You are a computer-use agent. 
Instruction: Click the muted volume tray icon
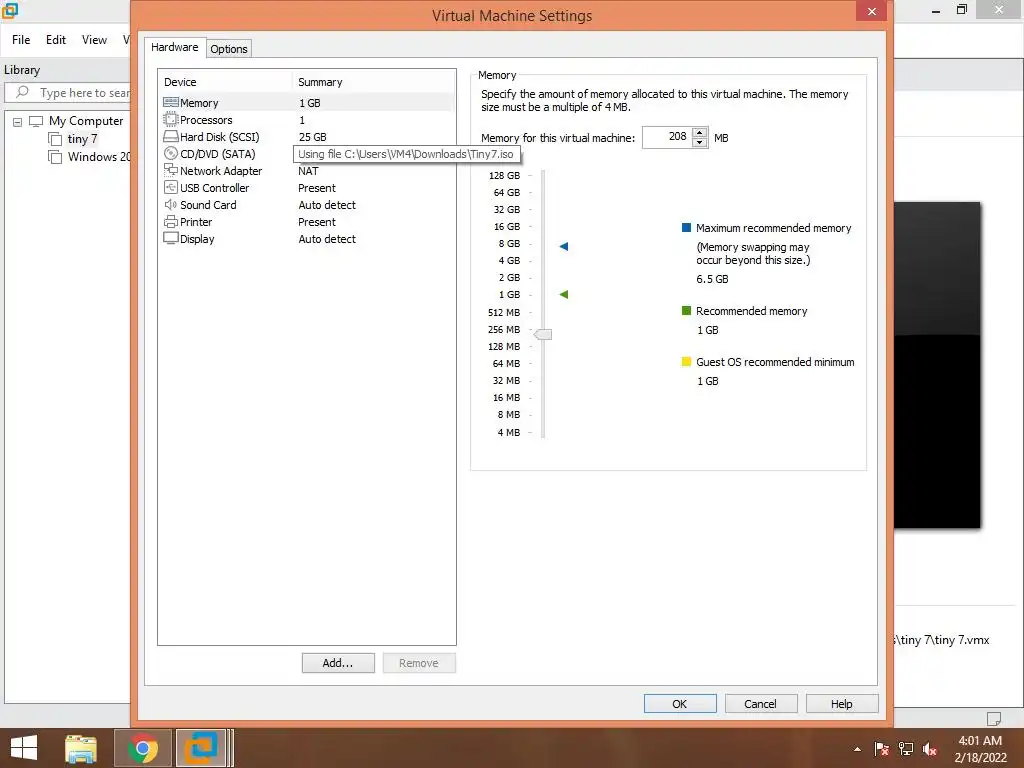point(930,749)
